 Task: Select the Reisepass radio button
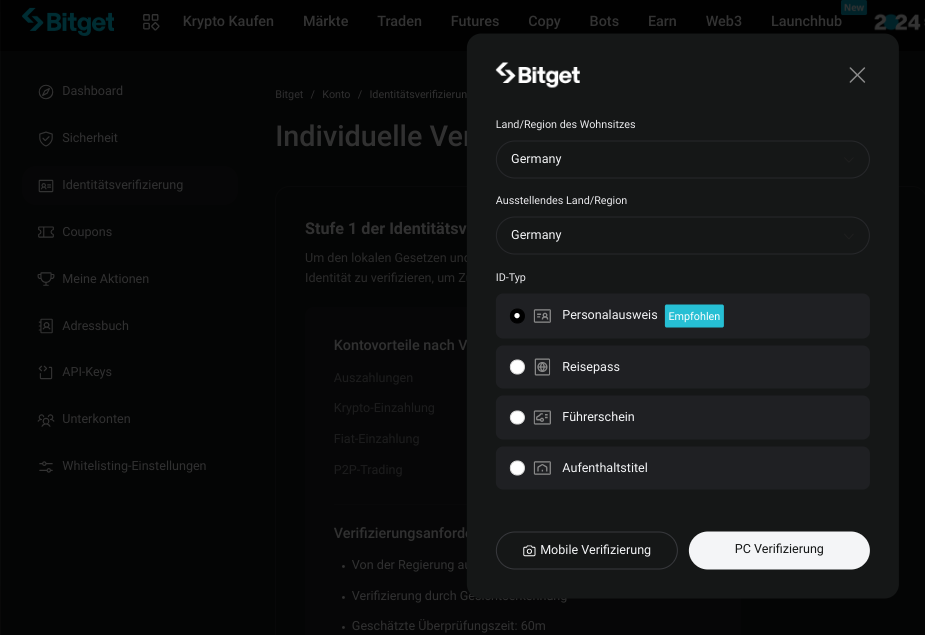[x=517, y=367]
